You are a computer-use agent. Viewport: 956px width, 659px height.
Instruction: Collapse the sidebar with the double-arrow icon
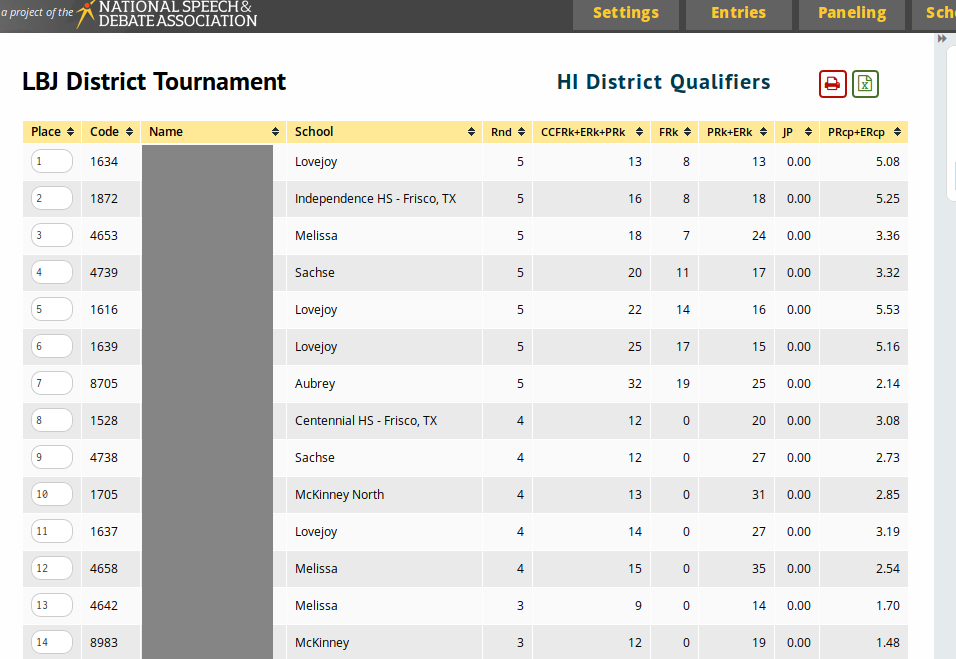coord(941,39)
